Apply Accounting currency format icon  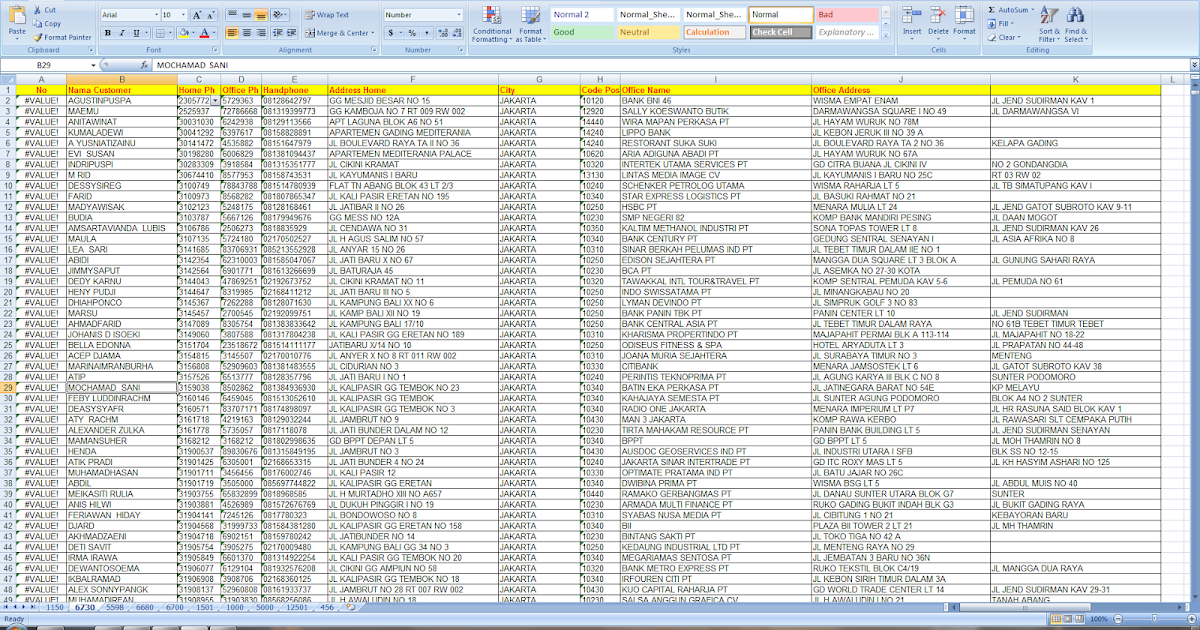pyautogui.click(x=392, y=33)
